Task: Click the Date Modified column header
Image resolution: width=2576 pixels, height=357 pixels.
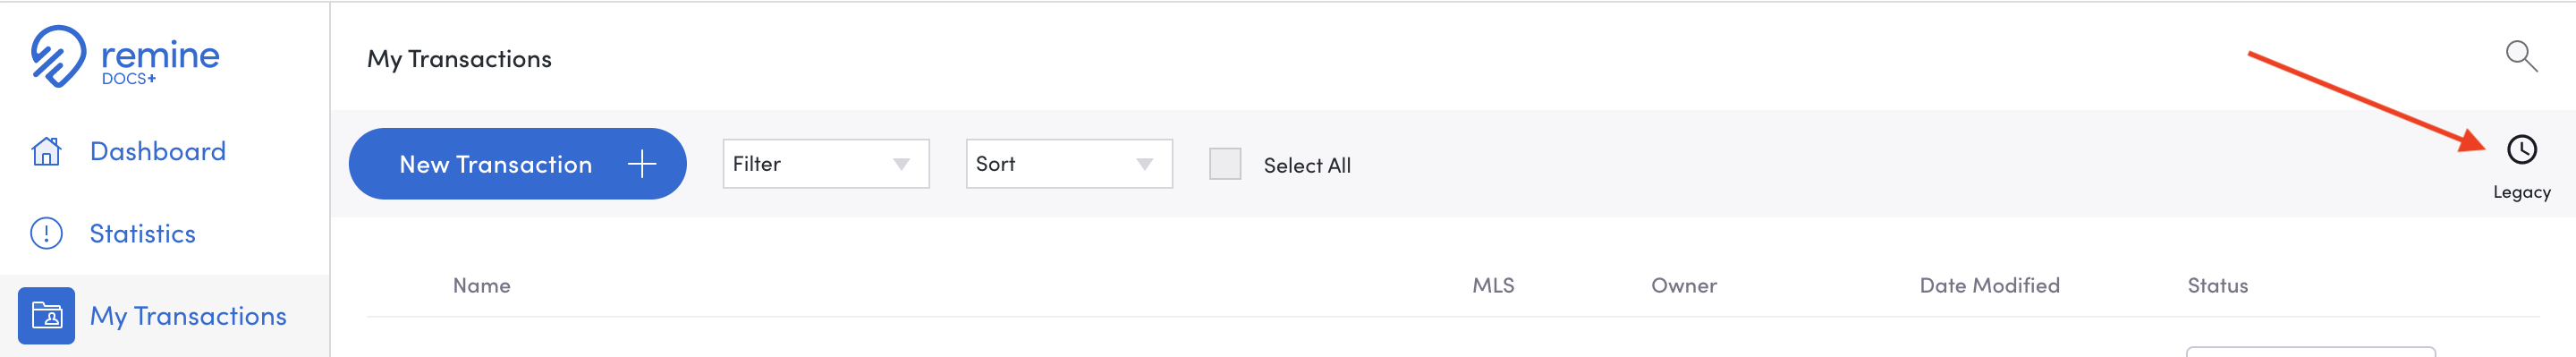Action: (x=1989, y=286)
